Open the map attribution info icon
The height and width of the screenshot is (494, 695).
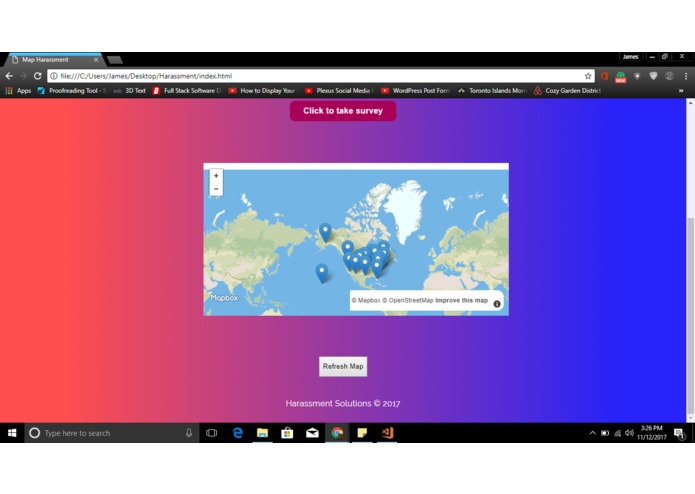497,304
